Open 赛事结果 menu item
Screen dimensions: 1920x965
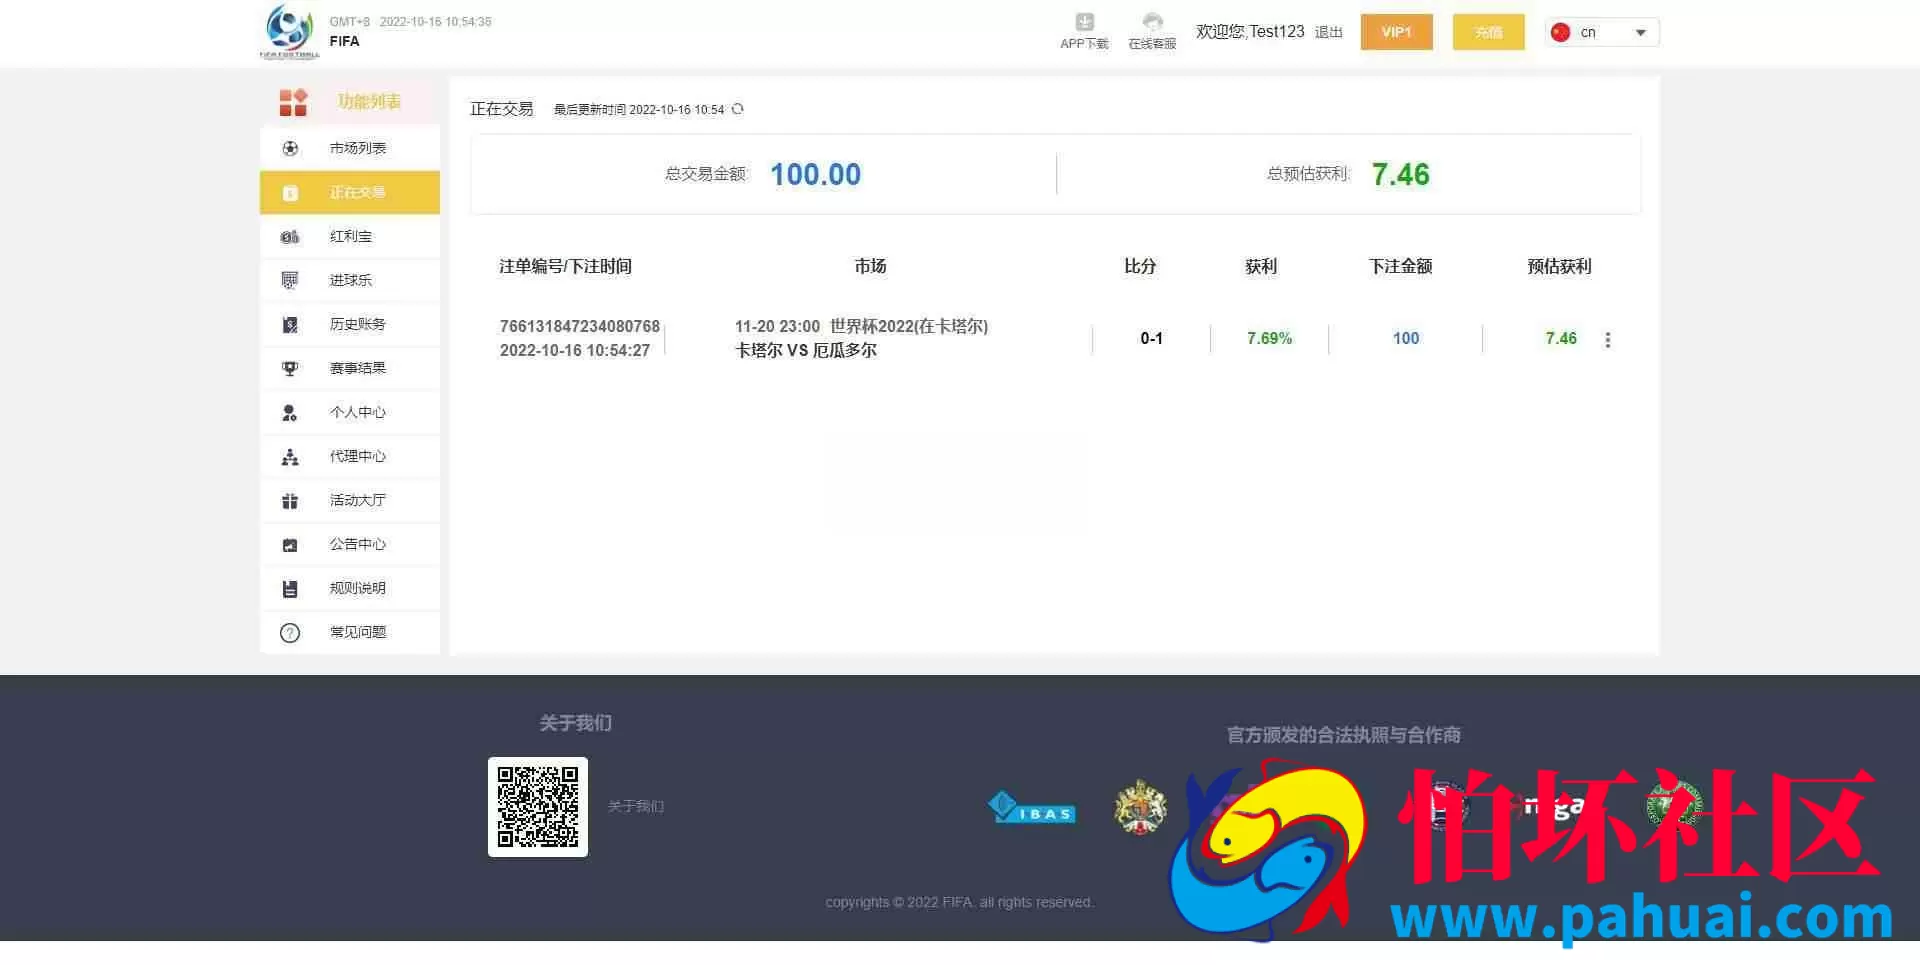[x=350, y=368]
